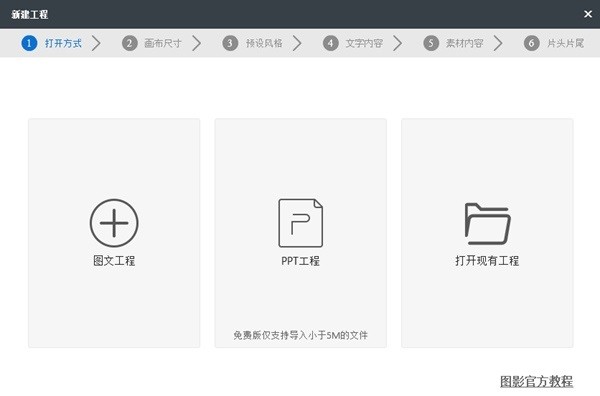Open the 素材内容 step
The height and width of the screenshot is (396, 600).
tap(465, 43)
